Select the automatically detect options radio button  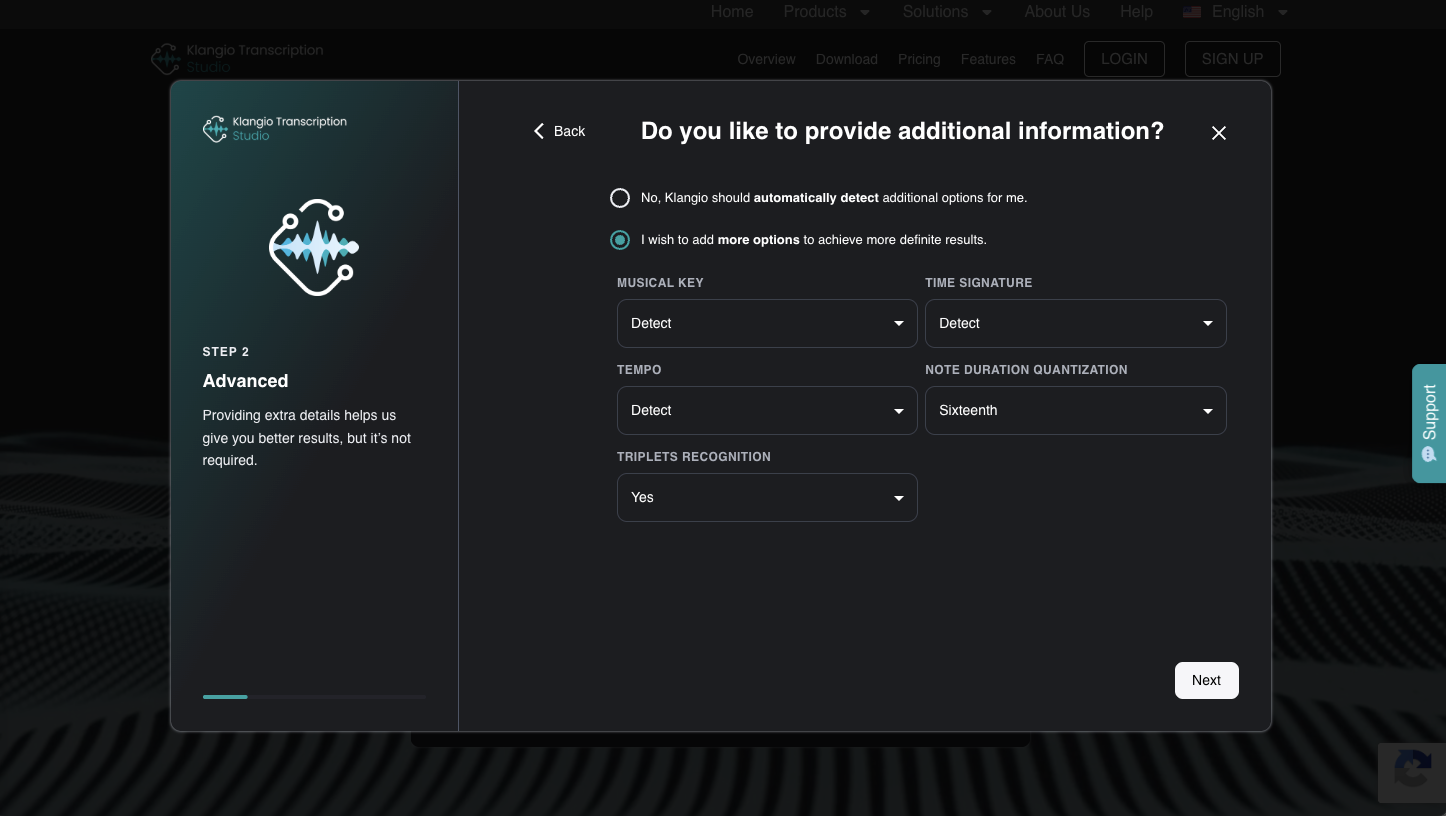(620, 198)
